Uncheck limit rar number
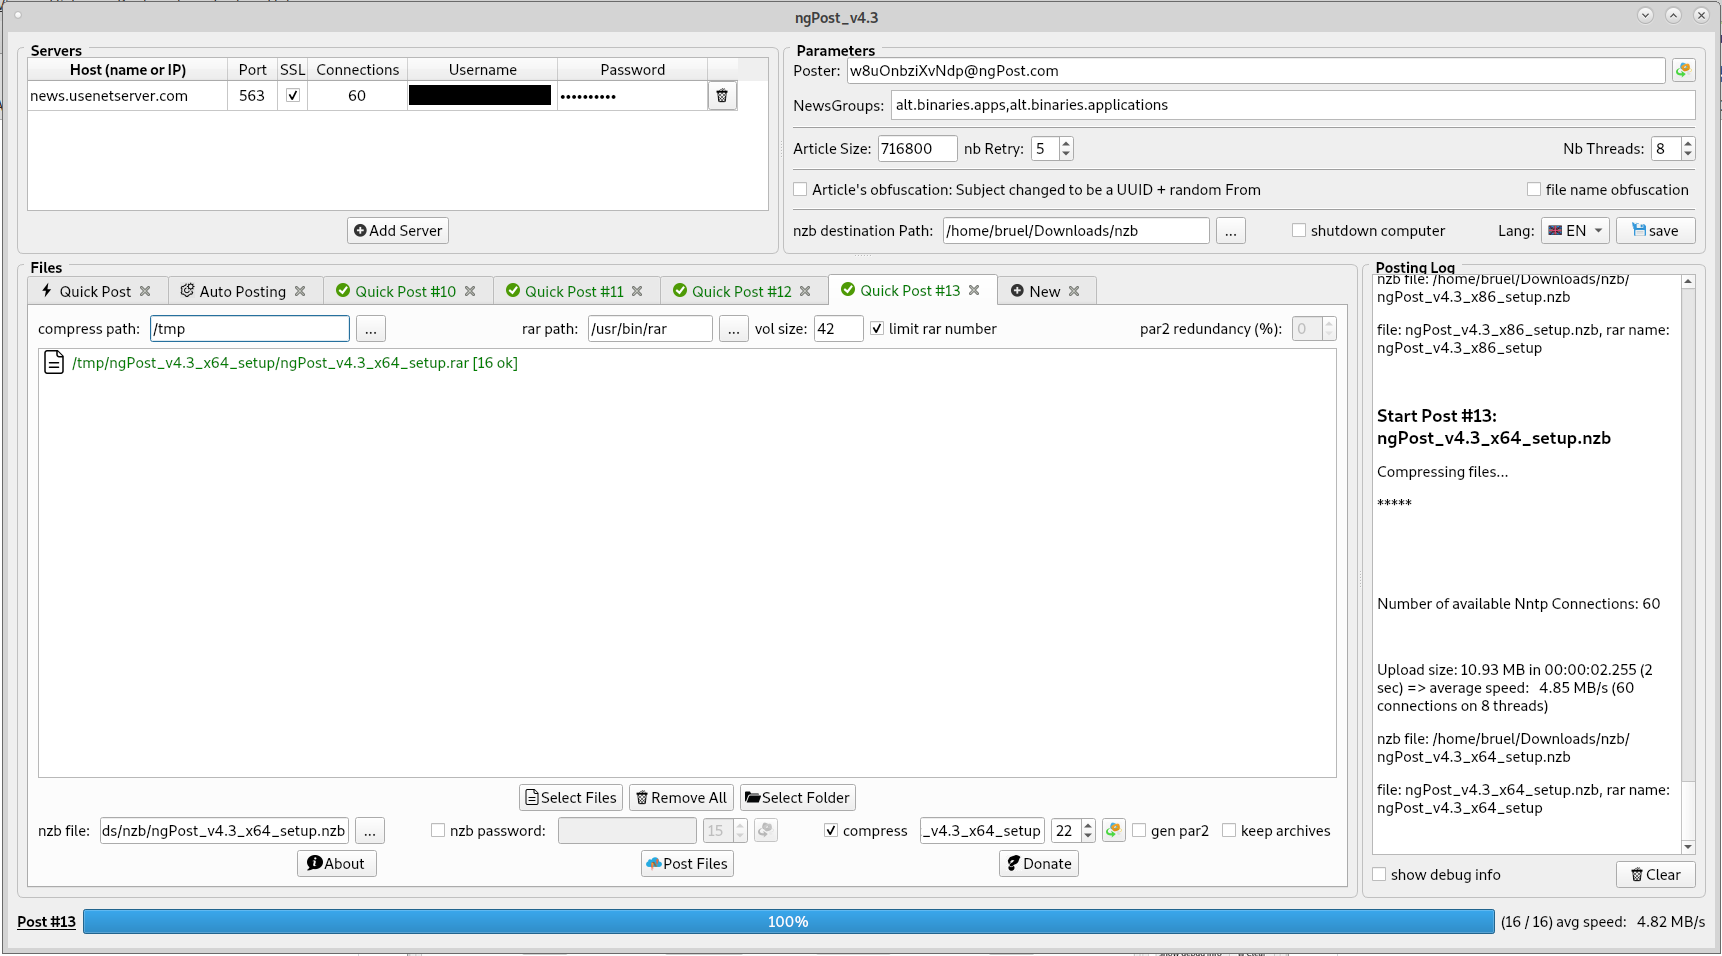 [x=877, y=328]
